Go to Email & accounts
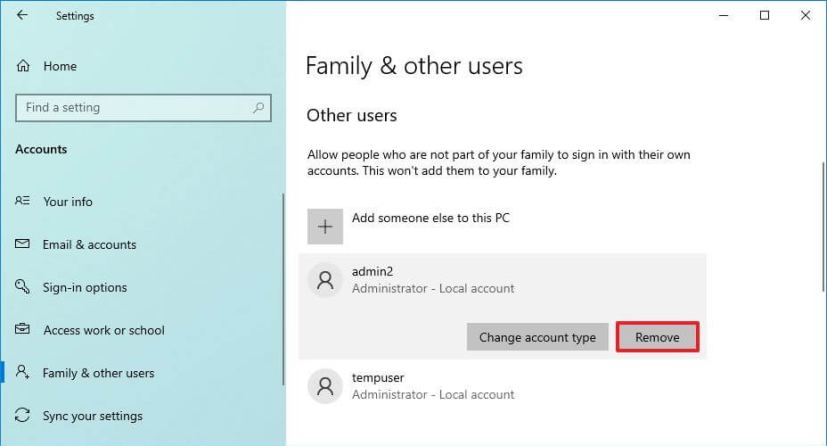Image resolution: width=827 pixels, height=446 pixels. coord(89,245)
